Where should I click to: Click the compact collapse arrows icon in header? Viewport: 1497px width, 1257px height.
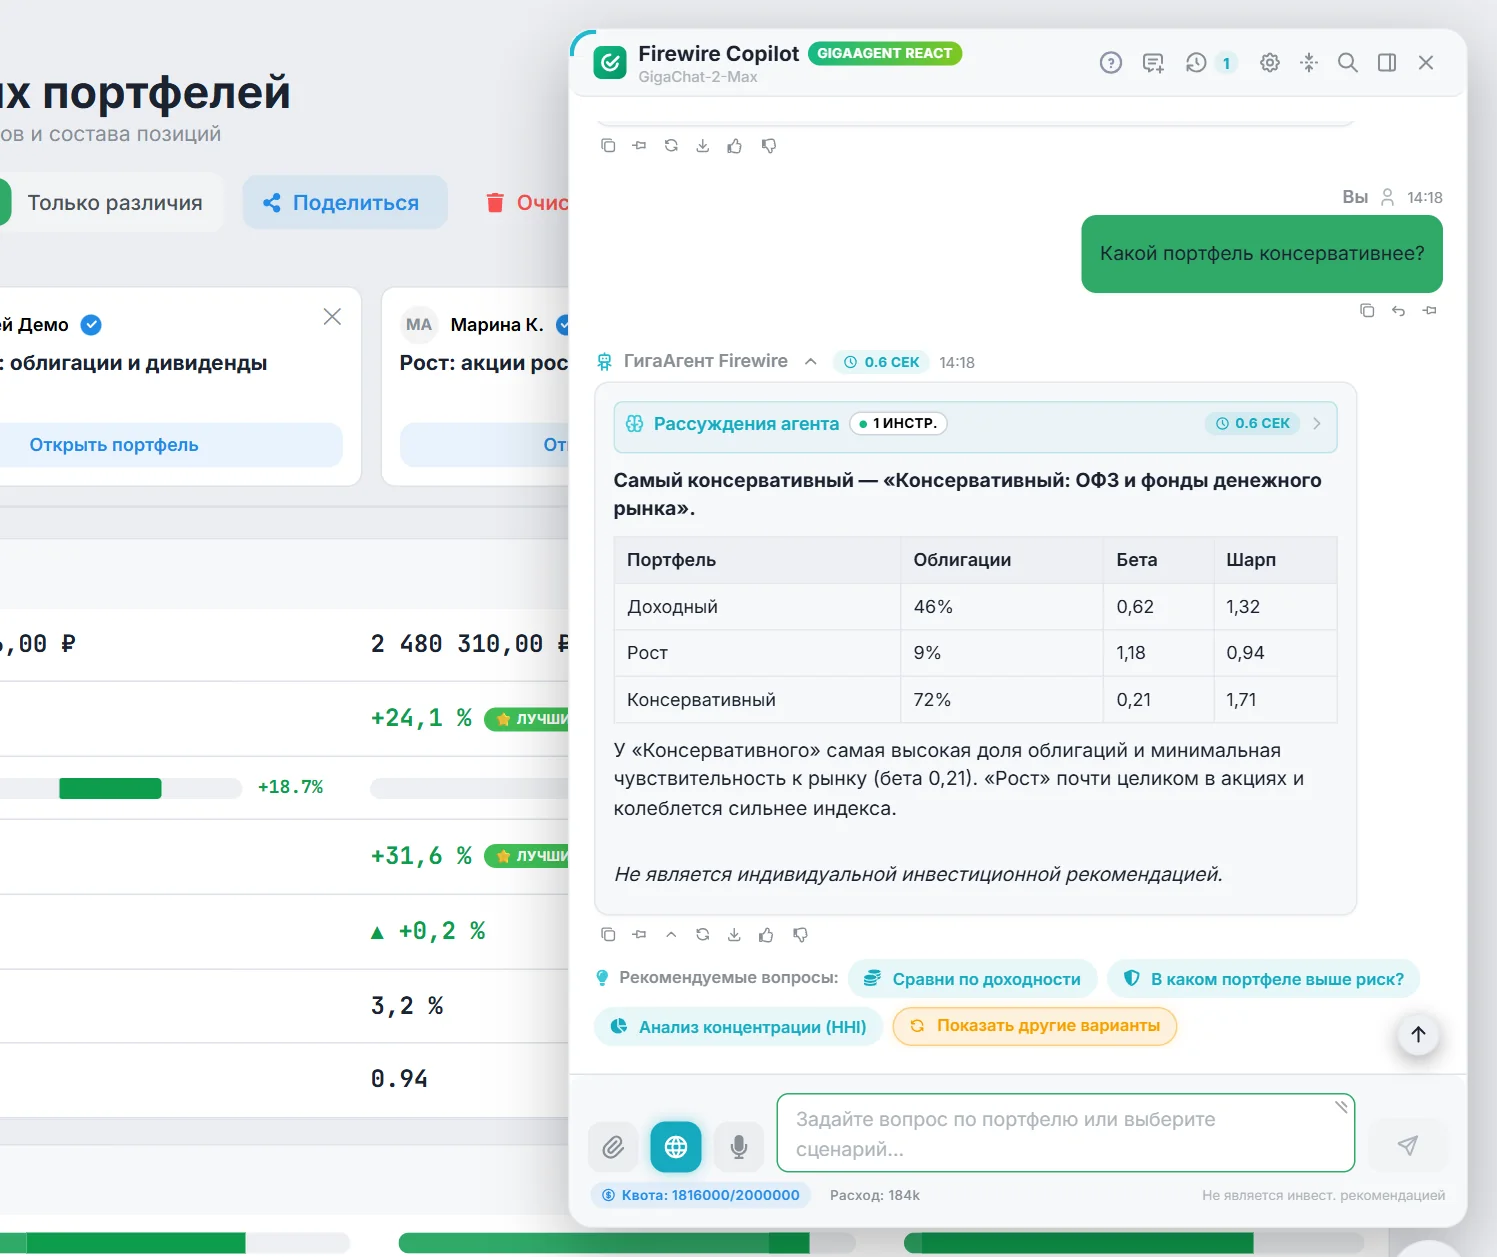point(1309,63)
